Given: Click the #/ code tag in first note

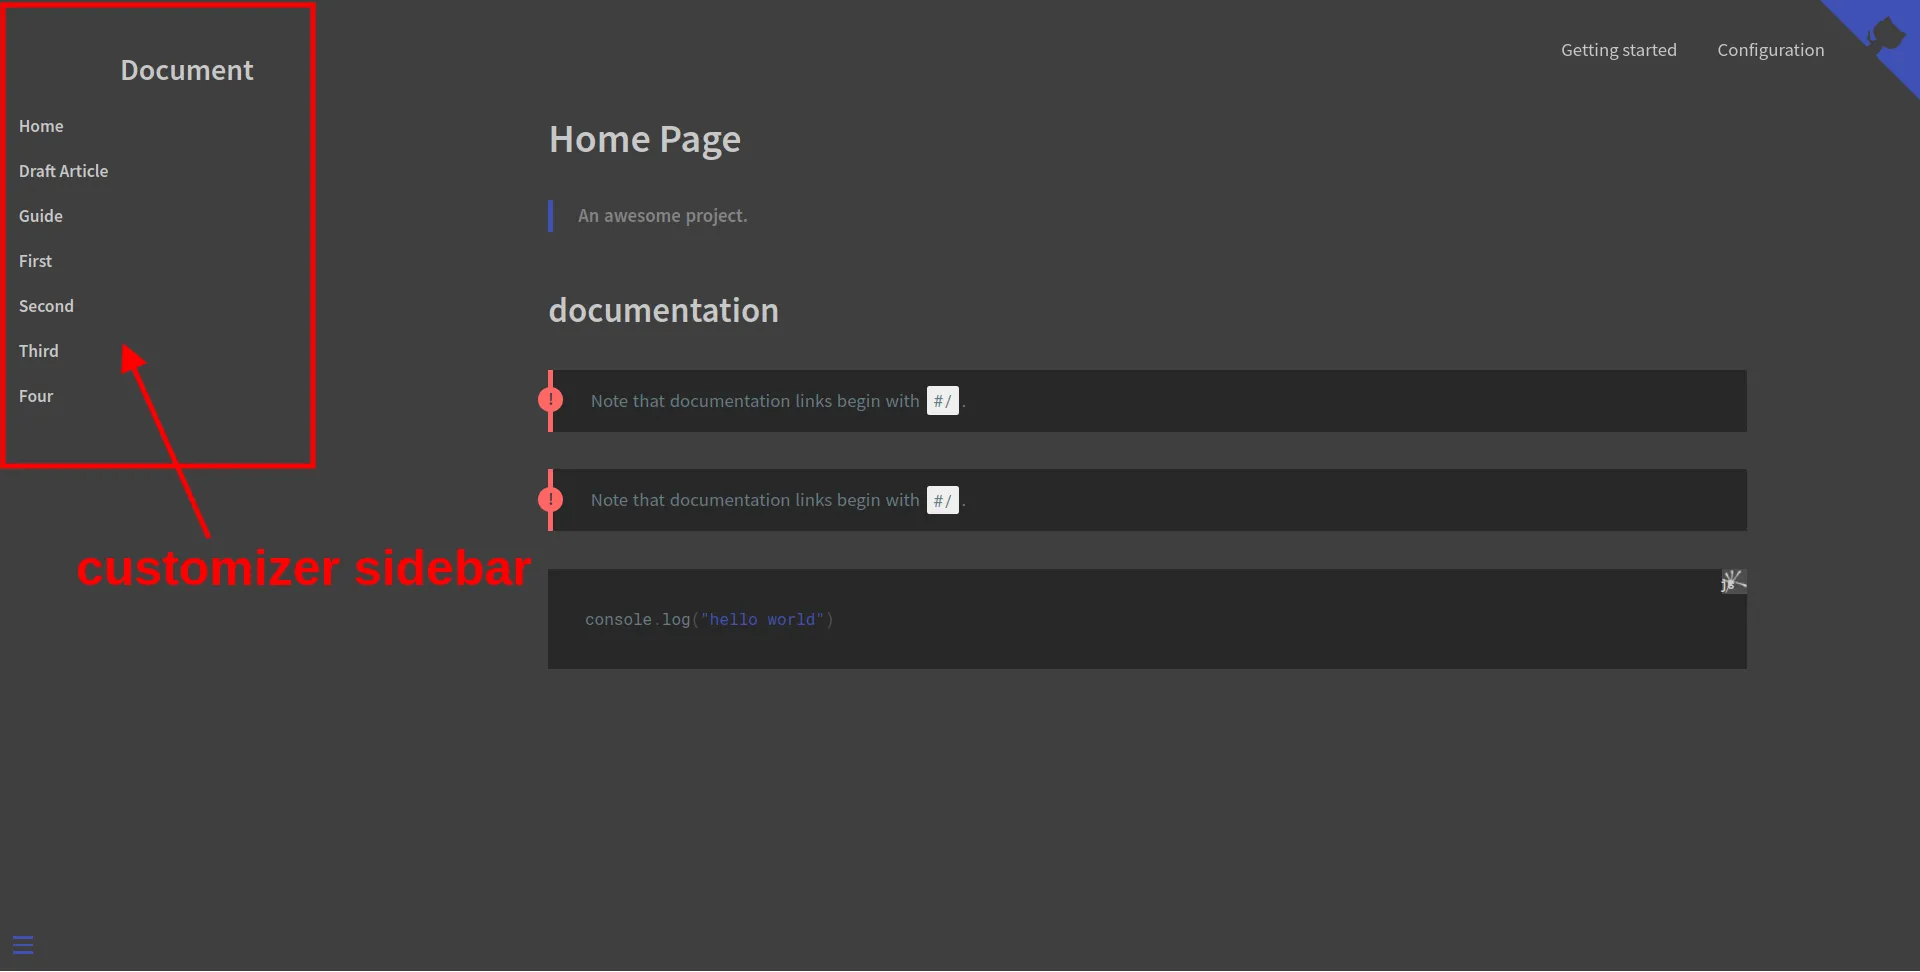Looking at the screenshot, I should [x=942, y=401].
